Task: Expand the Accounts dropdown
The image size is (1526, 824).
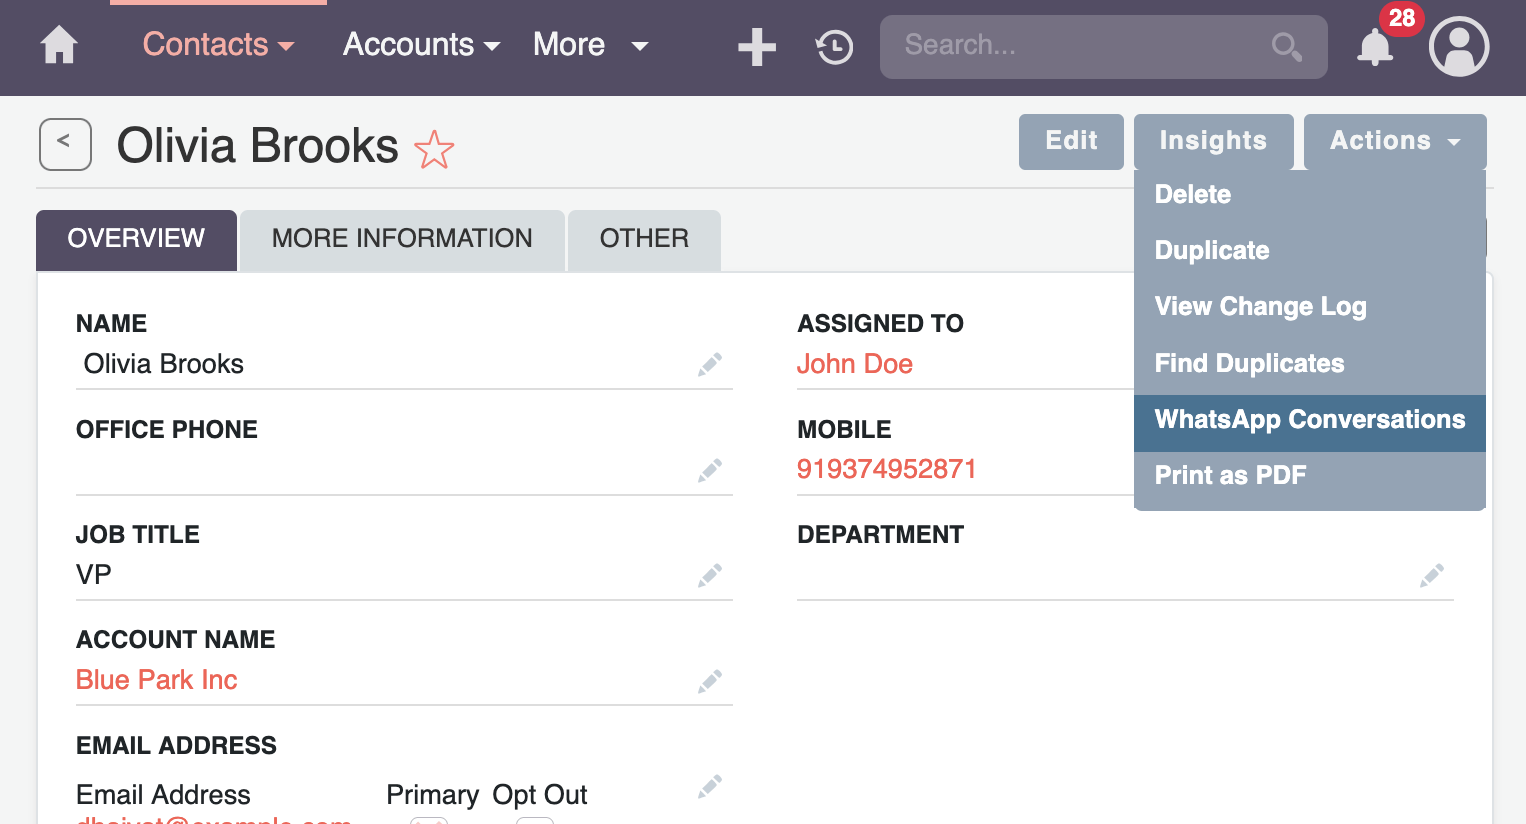Action: coord(420,44)
